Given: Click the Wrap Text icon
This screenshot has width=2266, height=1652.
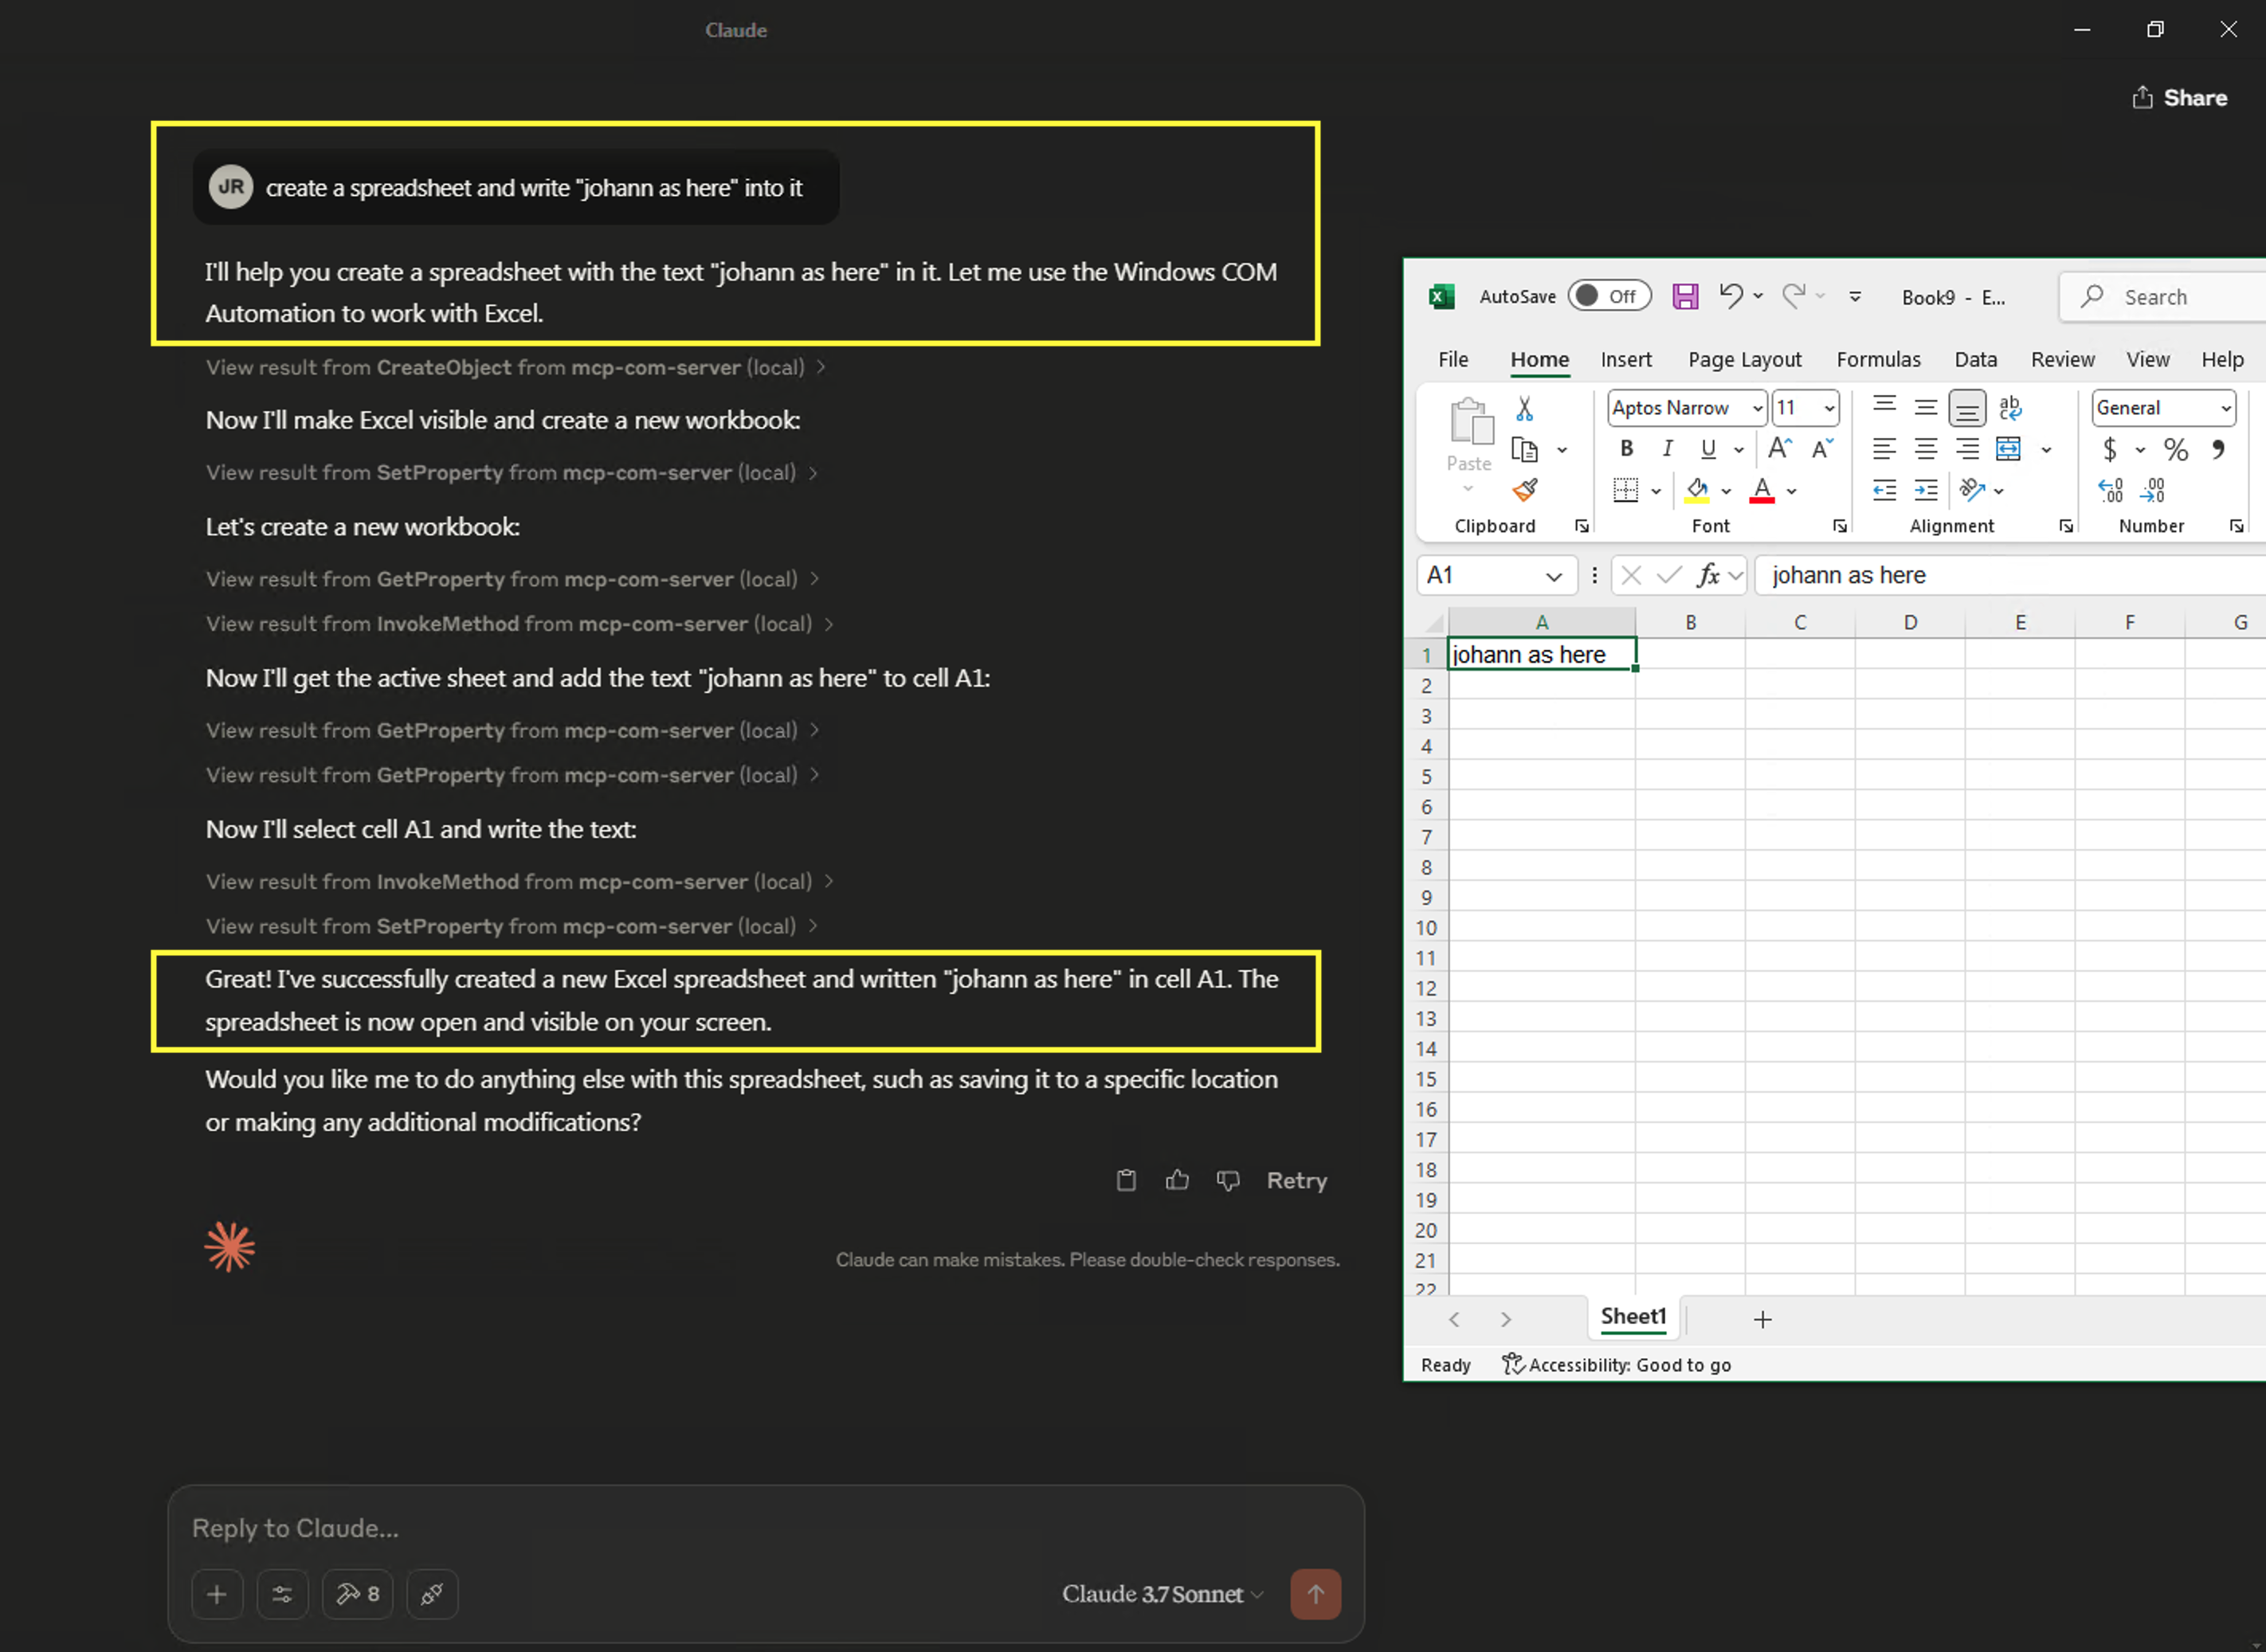Looking at the screenshot, I should tap(2009, 407).
